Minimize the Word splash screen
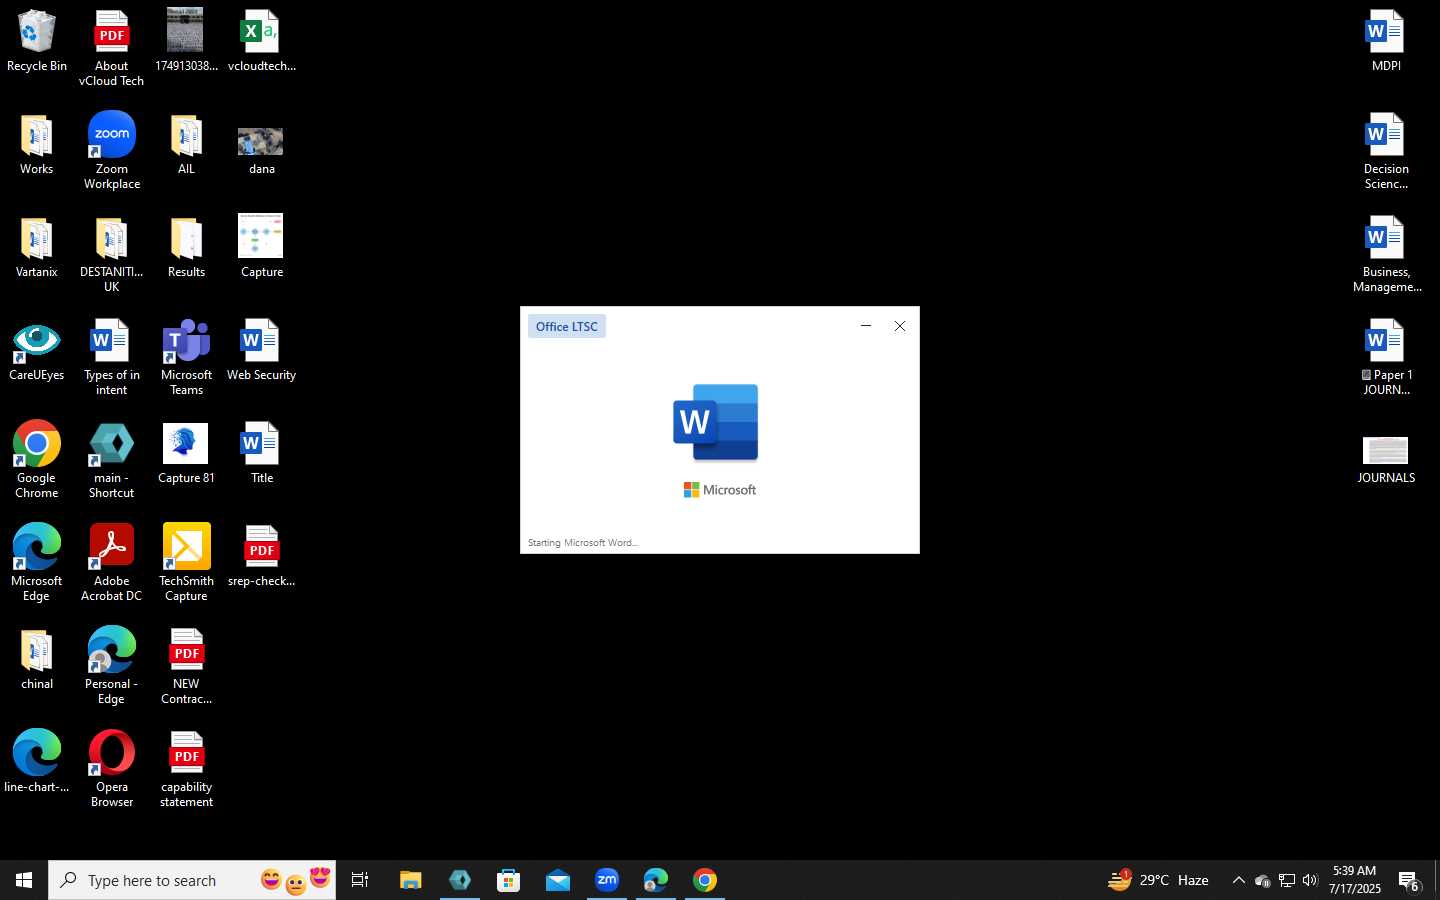Image resolution: width=1440 pixels, height=900 pixels. 866,326
